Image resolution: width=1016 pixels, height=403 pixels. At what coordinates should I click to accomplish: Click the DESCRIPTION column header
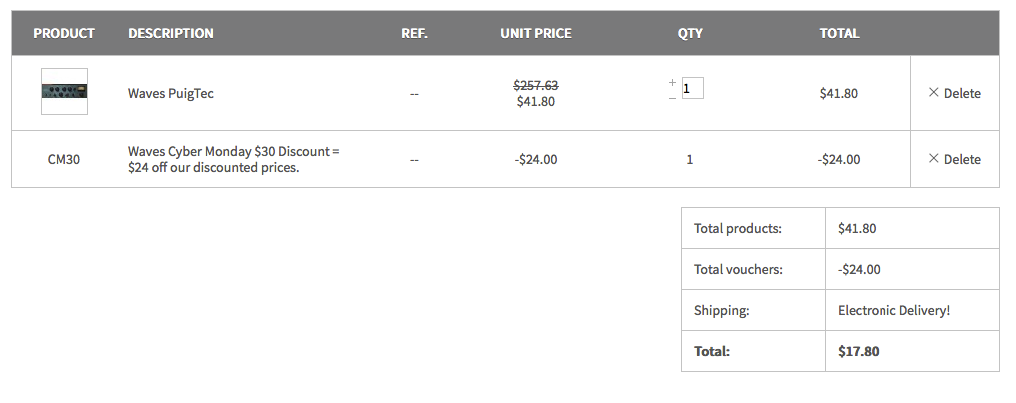tap(170, 33)
